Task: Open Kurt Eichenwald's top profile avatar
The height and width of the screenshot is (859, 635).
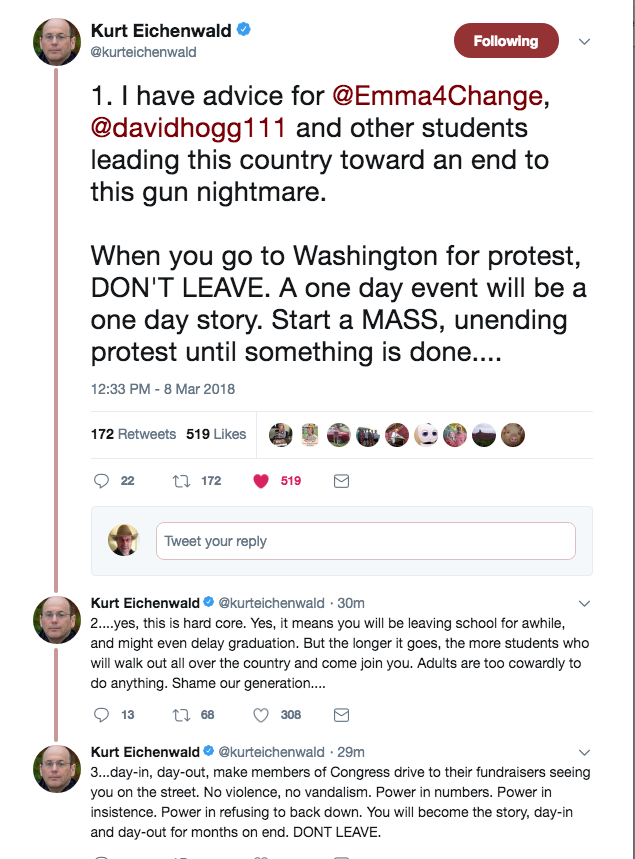Action: [57, 42]
